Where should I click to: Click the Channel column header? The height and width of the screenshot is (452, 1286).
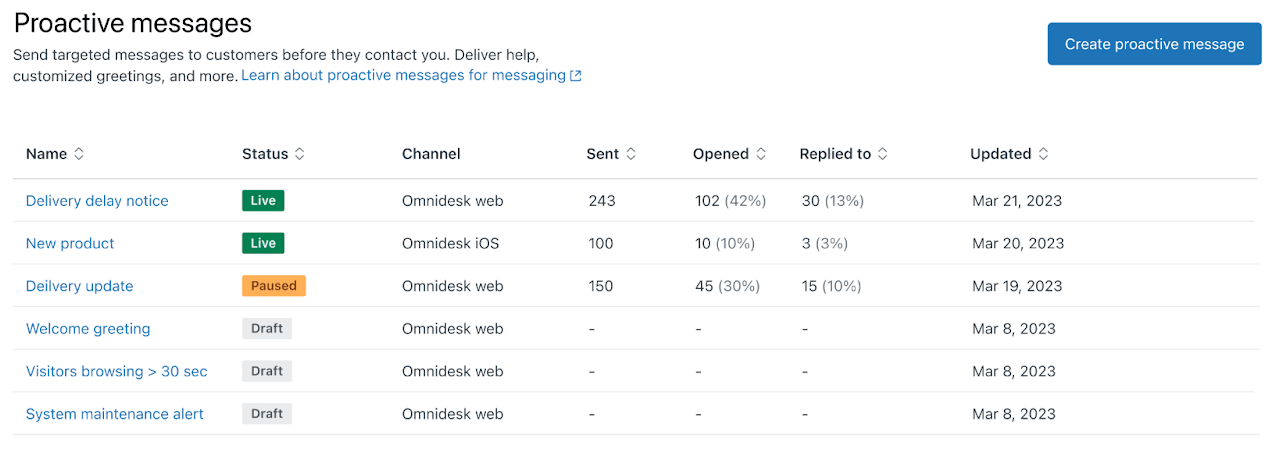[431, 154]
